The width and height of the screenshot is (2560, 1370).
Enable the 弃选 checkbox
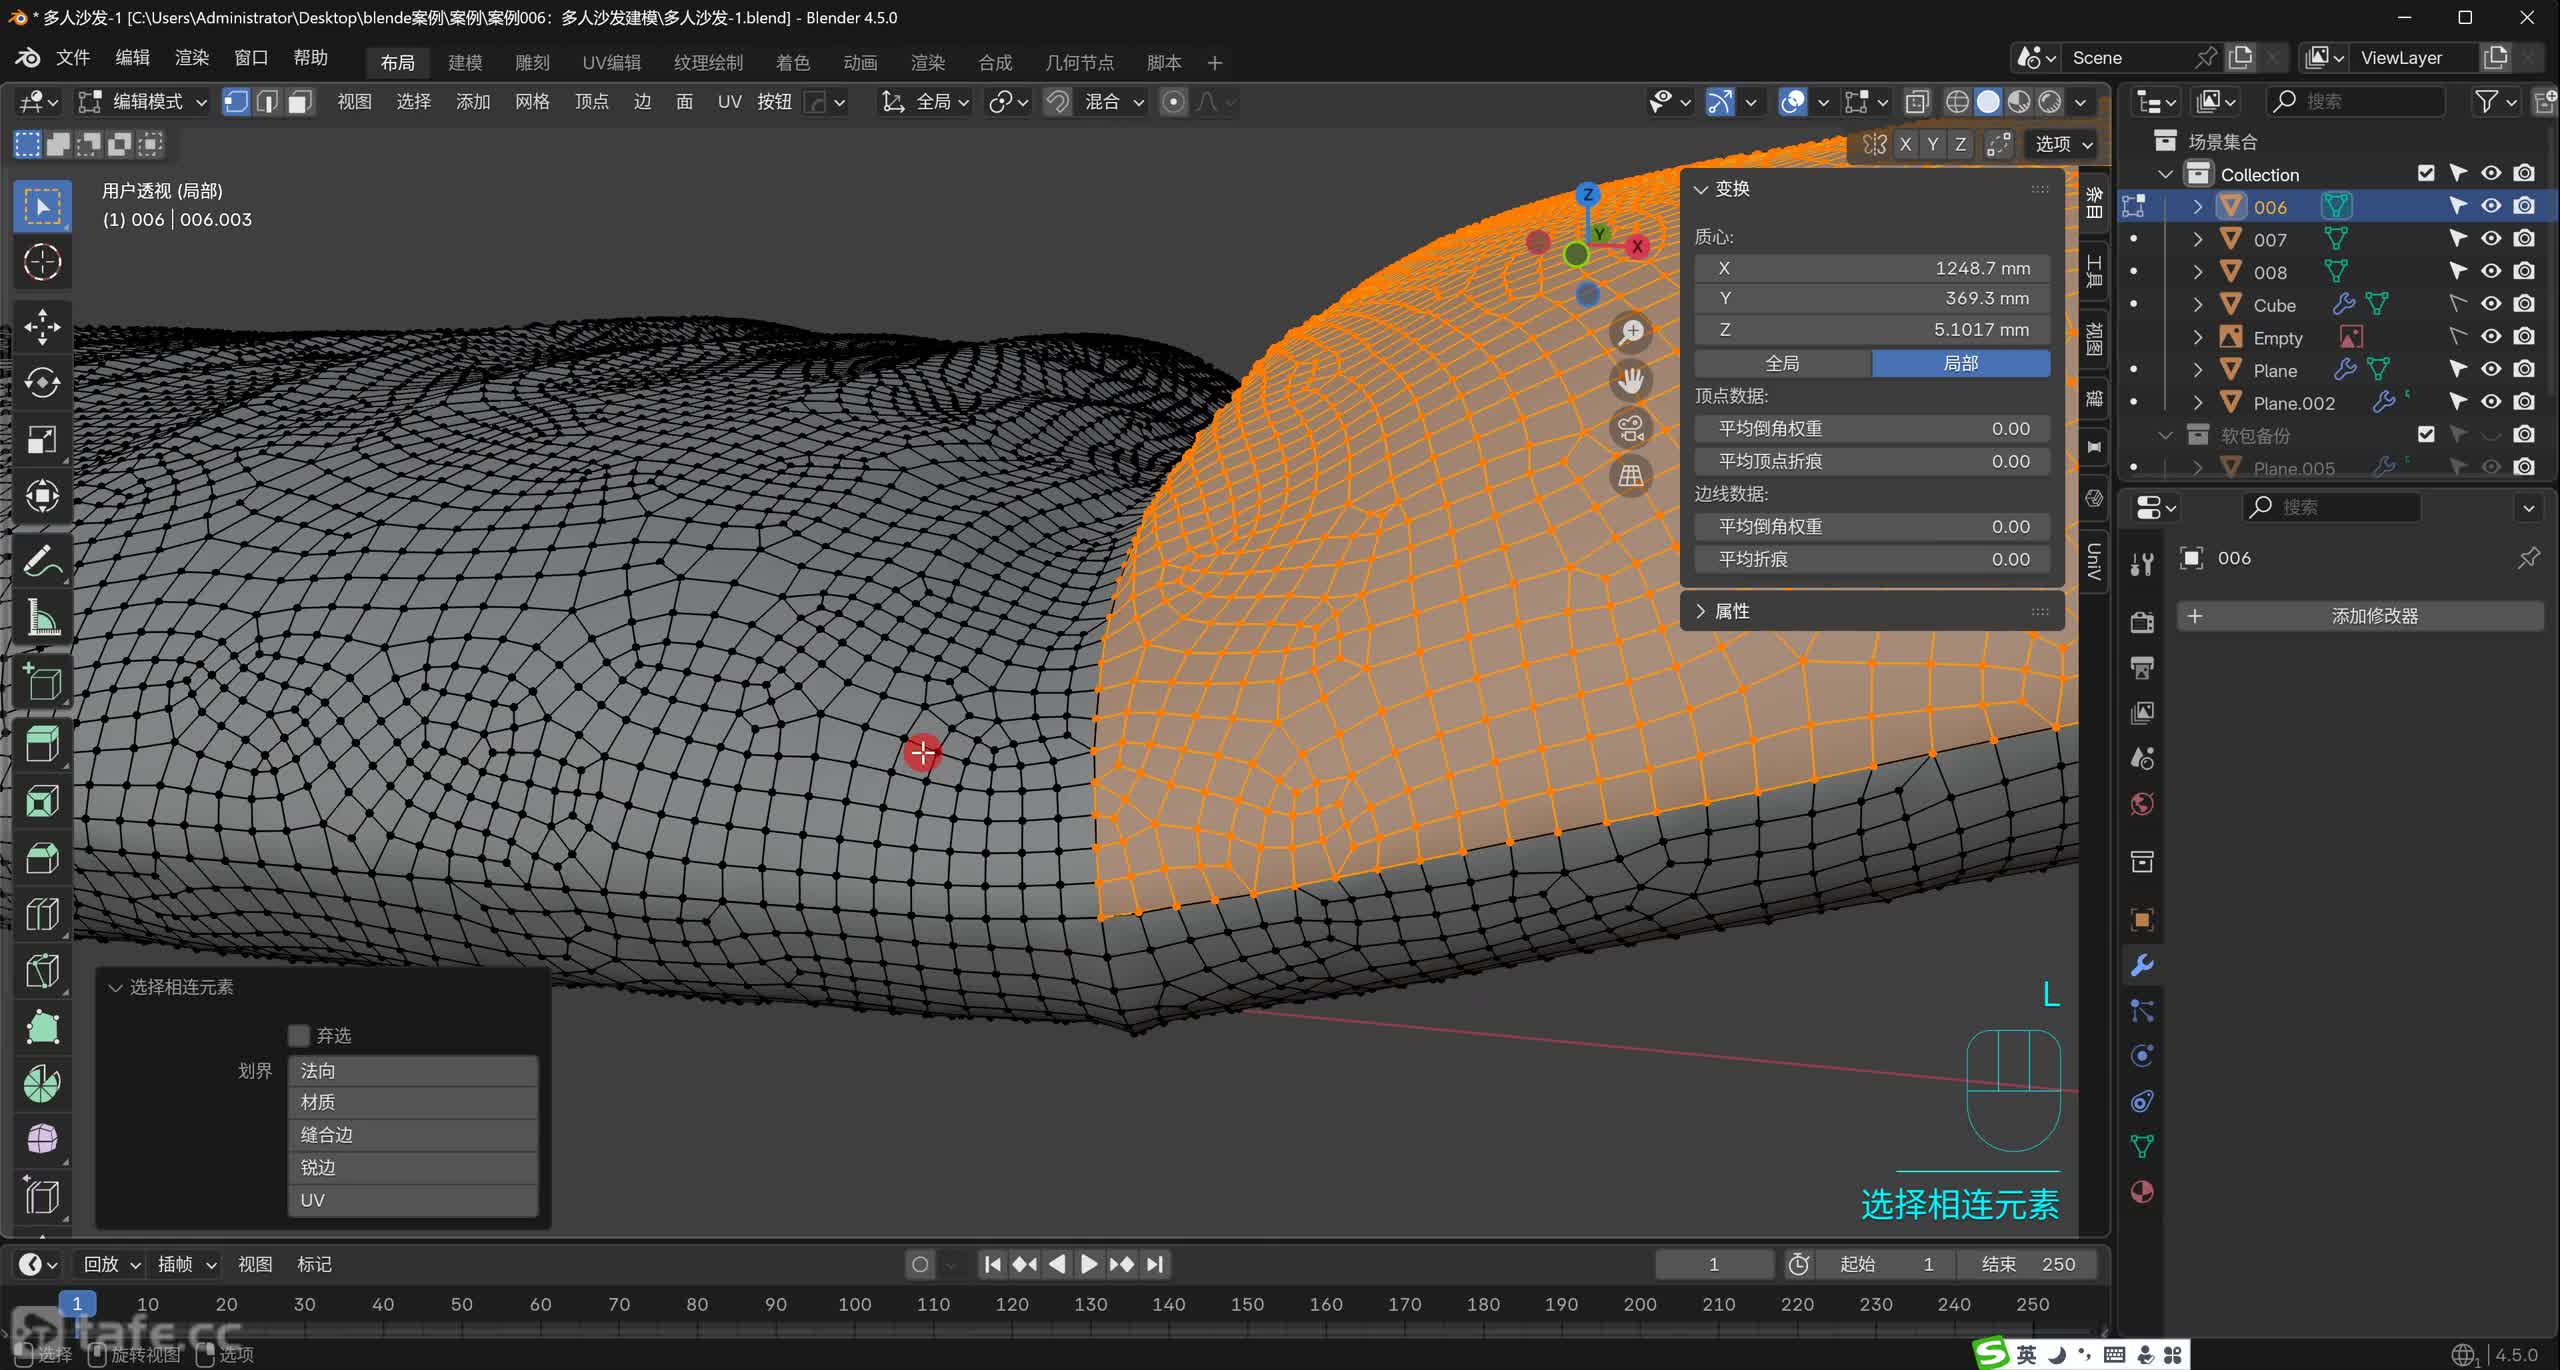tap(299, 1035)
